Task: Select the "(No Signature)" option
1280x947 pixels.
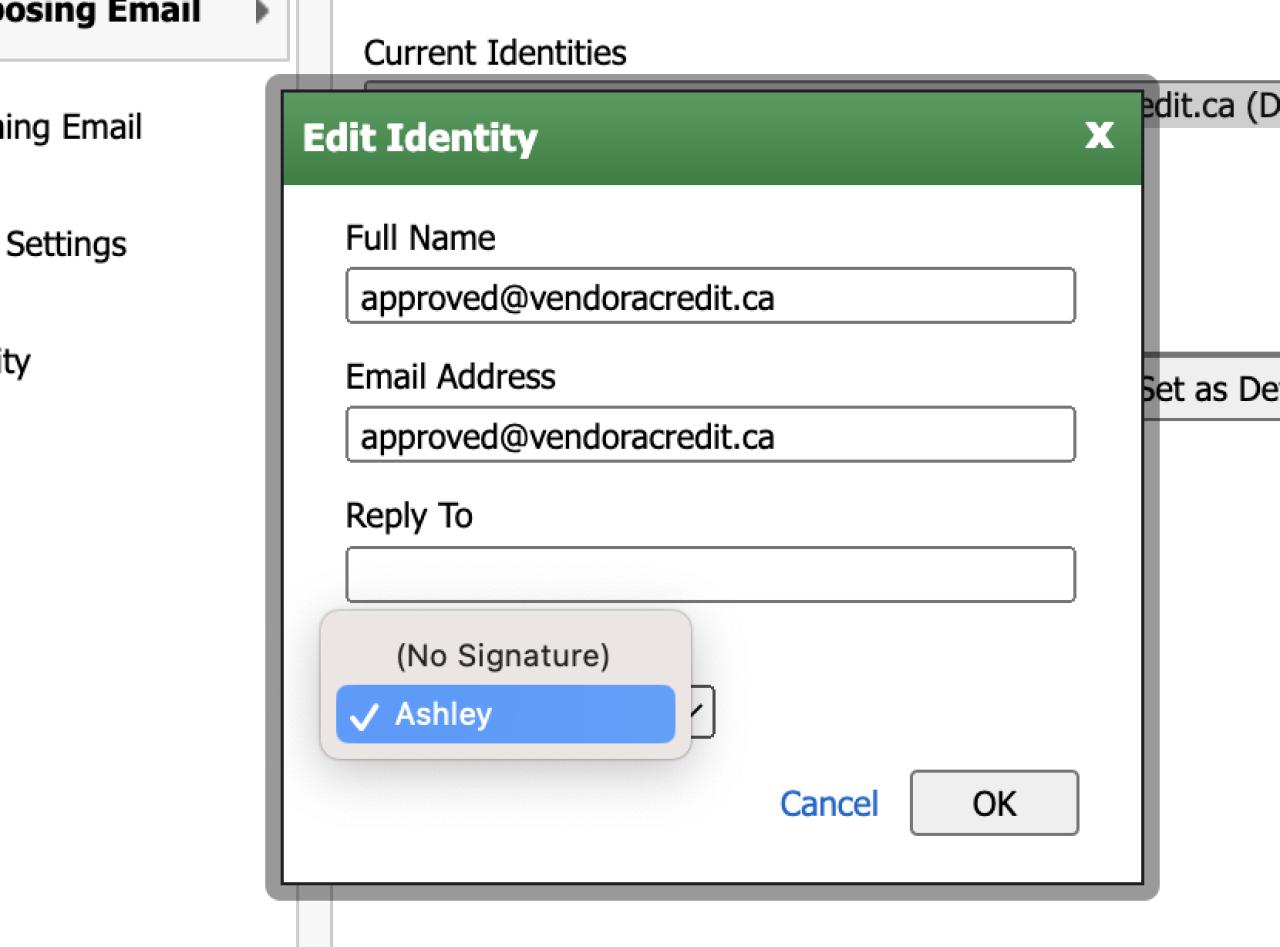Action: (x=503, y=656)
